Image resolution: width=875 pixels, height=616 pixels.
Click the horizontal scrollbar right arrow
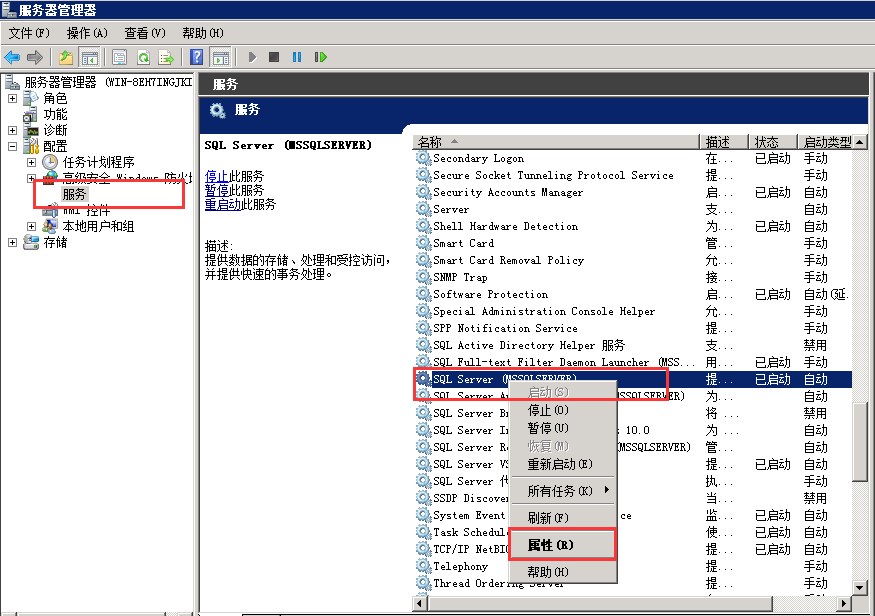[844, 603]
